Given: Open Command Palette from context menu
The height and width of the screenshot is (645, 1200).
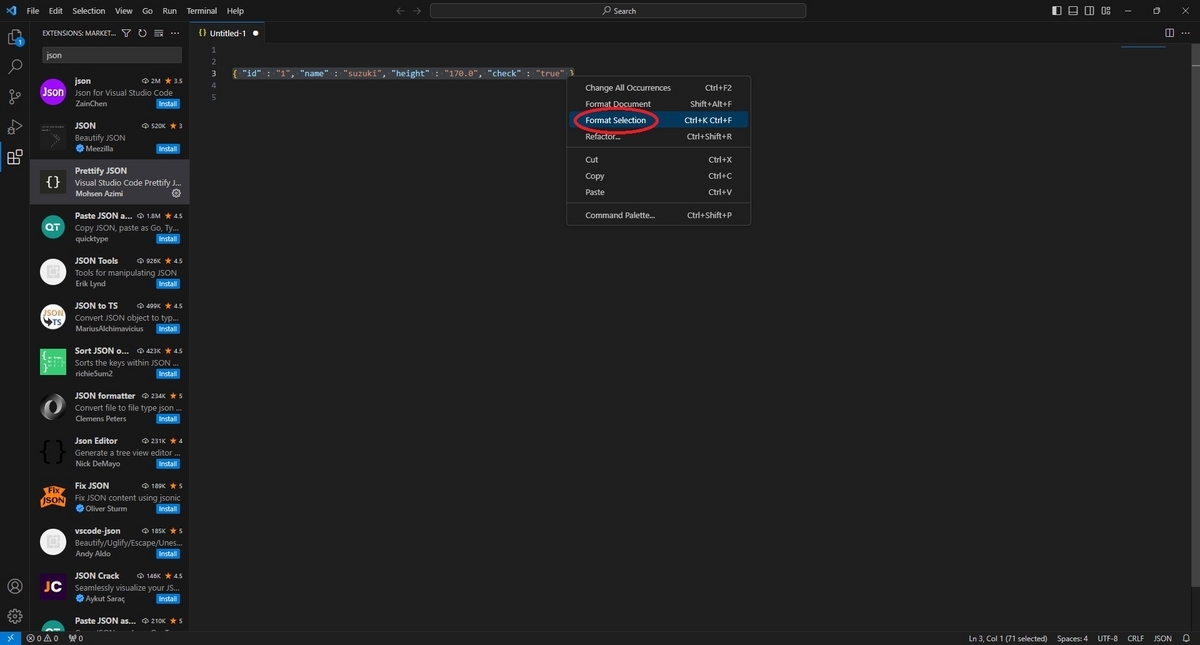Looking at the screenshot, I should [658, 215].
